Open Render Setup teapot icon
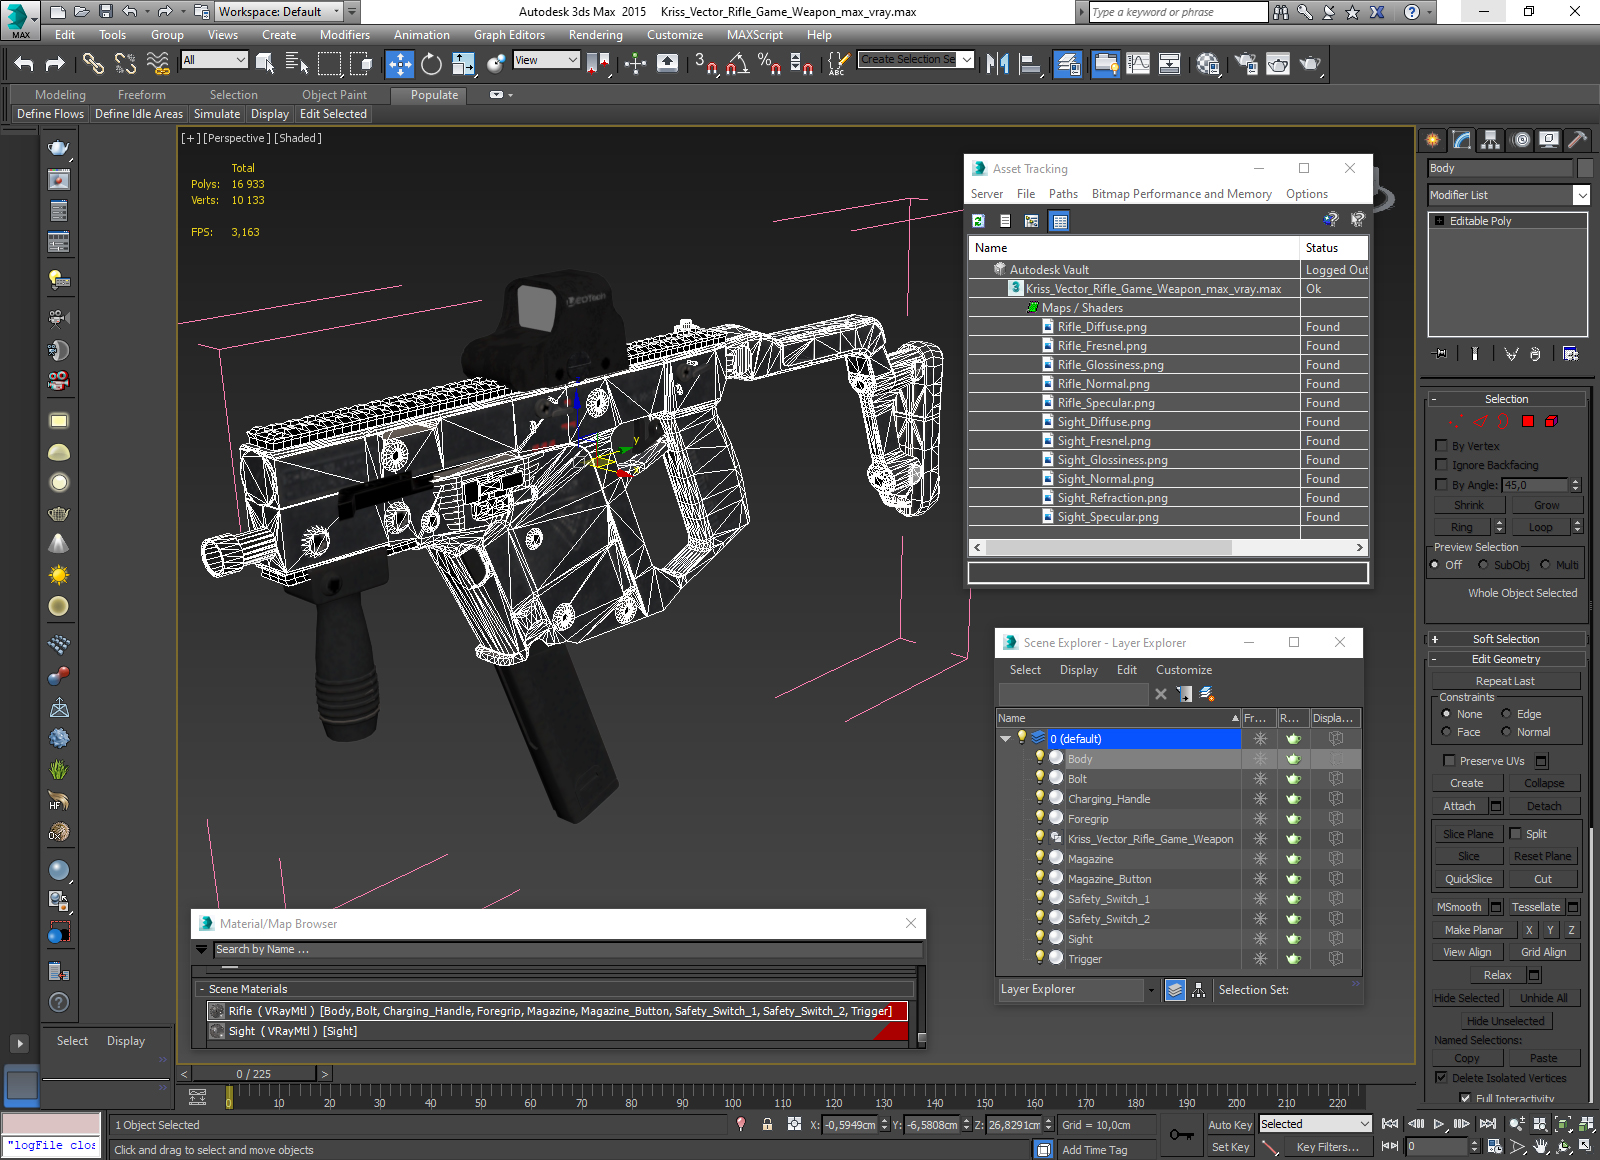Image resolution: width=1600 pixels, height=1160 pixels. (x=1246, y=64)
